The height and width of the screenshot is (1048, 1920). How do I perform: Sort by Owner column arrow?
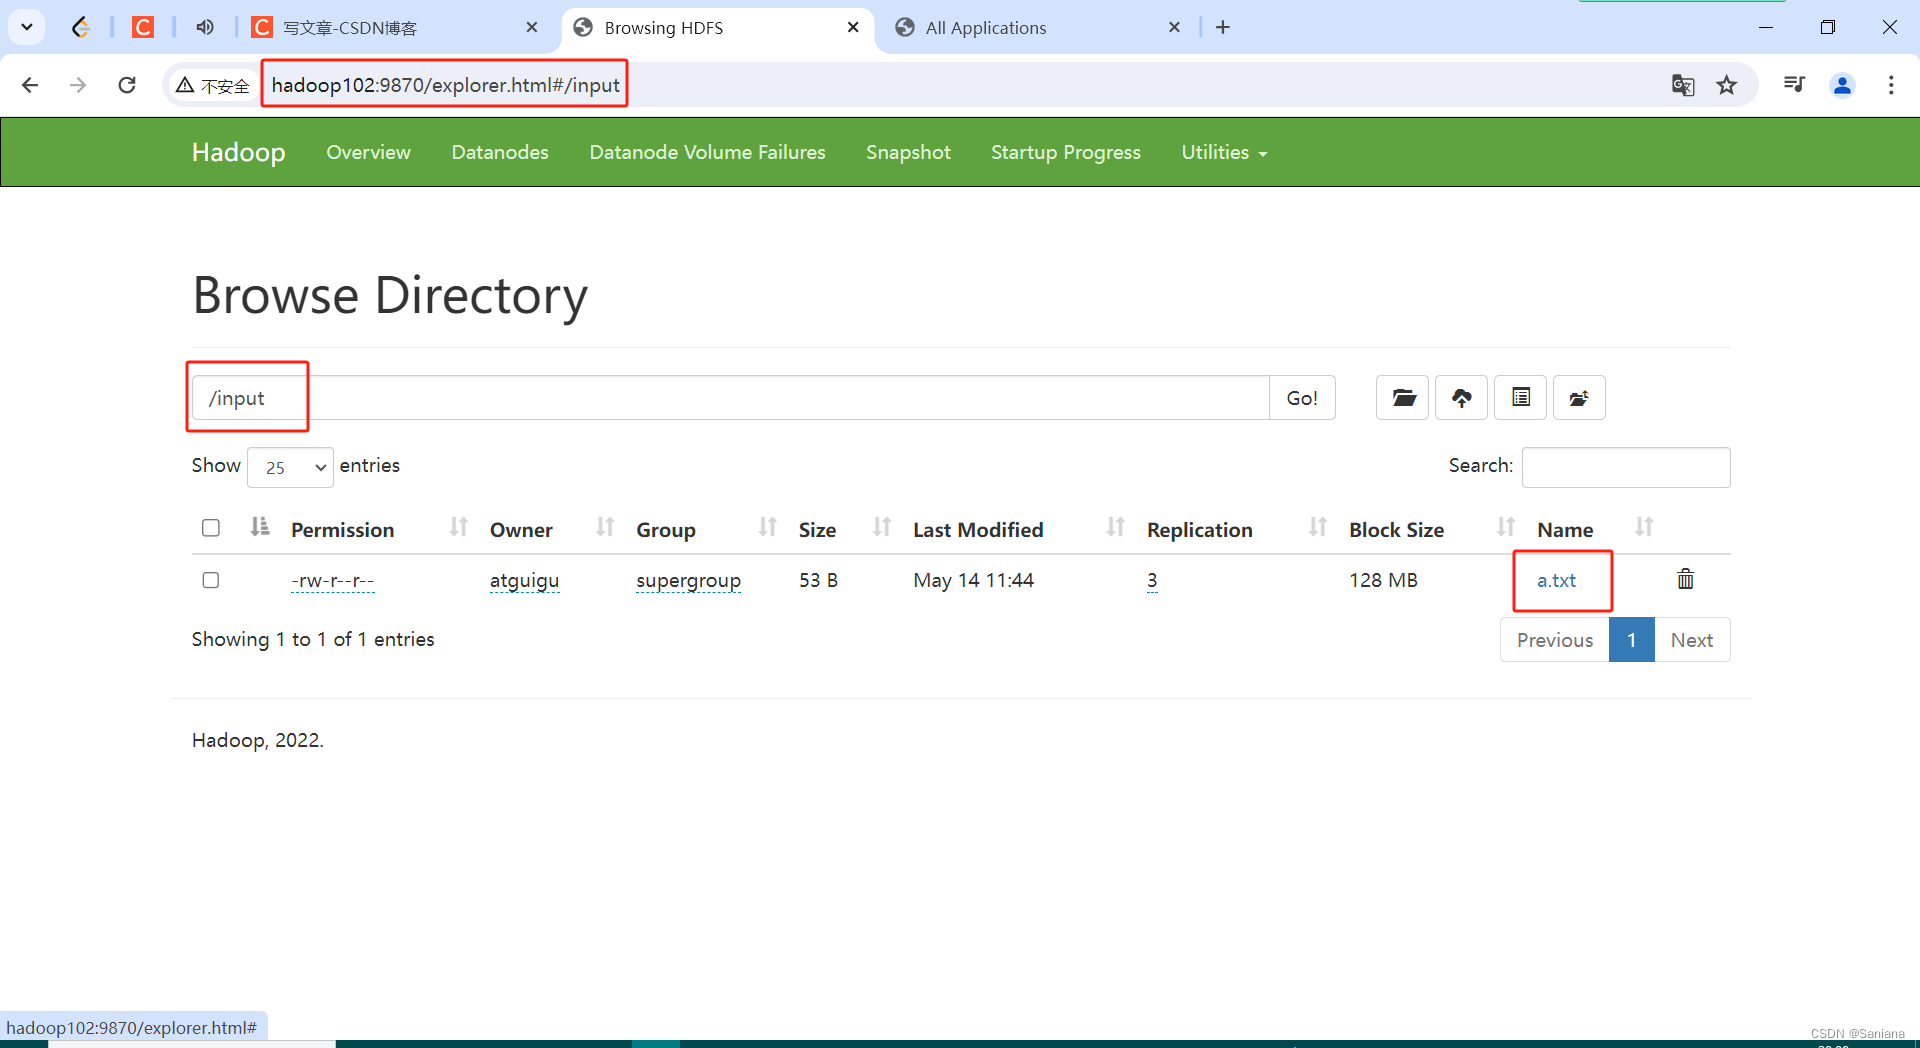(x=605, y=527)
